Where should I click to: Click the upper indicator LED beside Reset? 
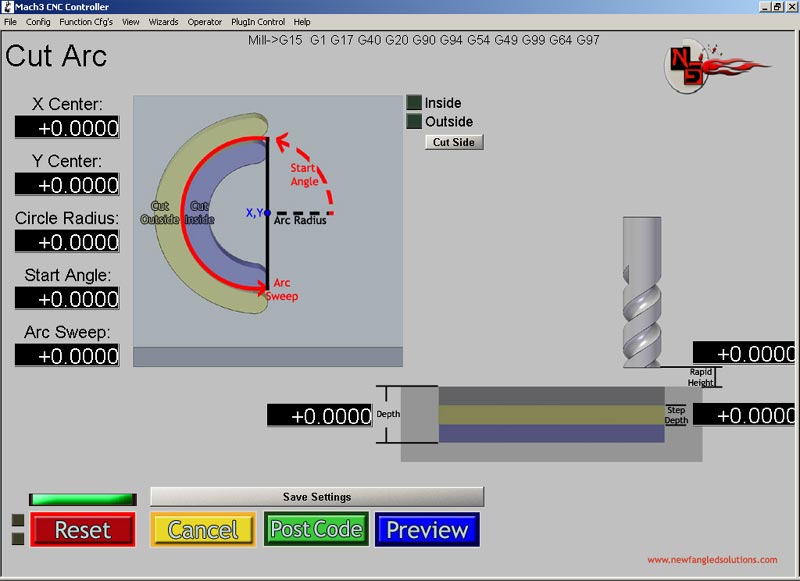coord(18,520)
